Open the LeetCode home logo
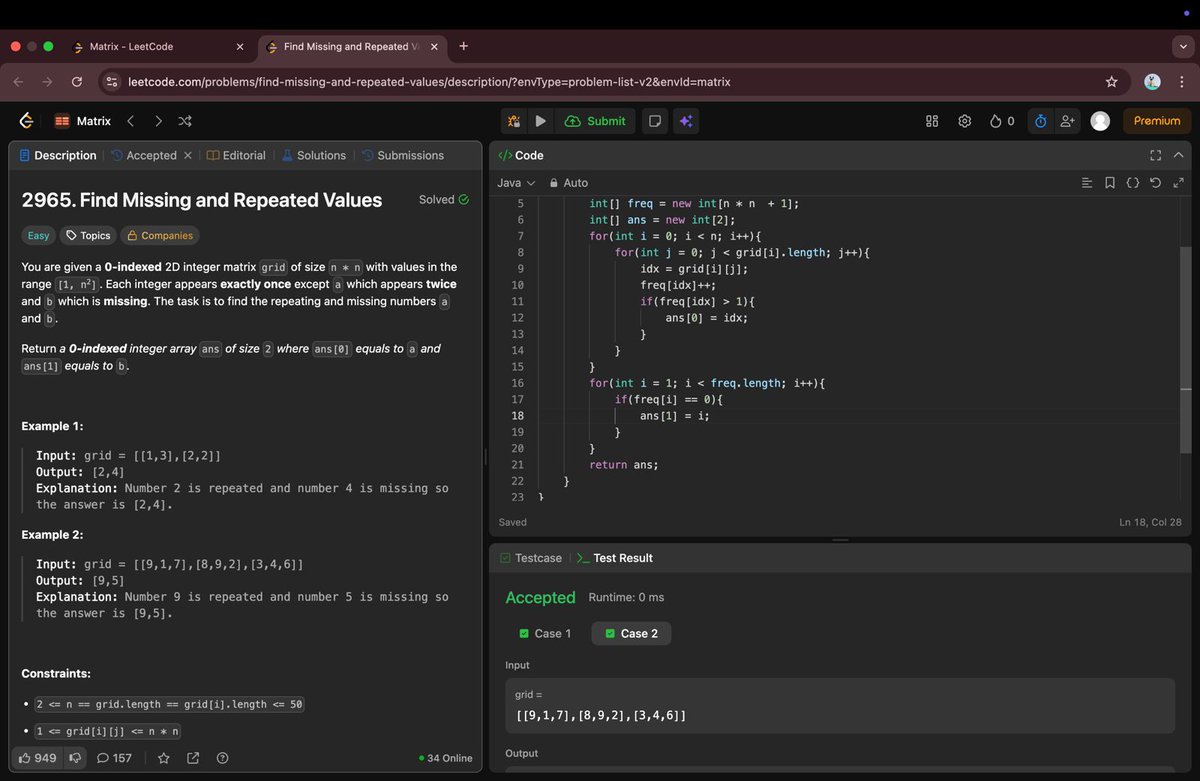Viewport: 1200px width, 781px height. pos(27,121)
